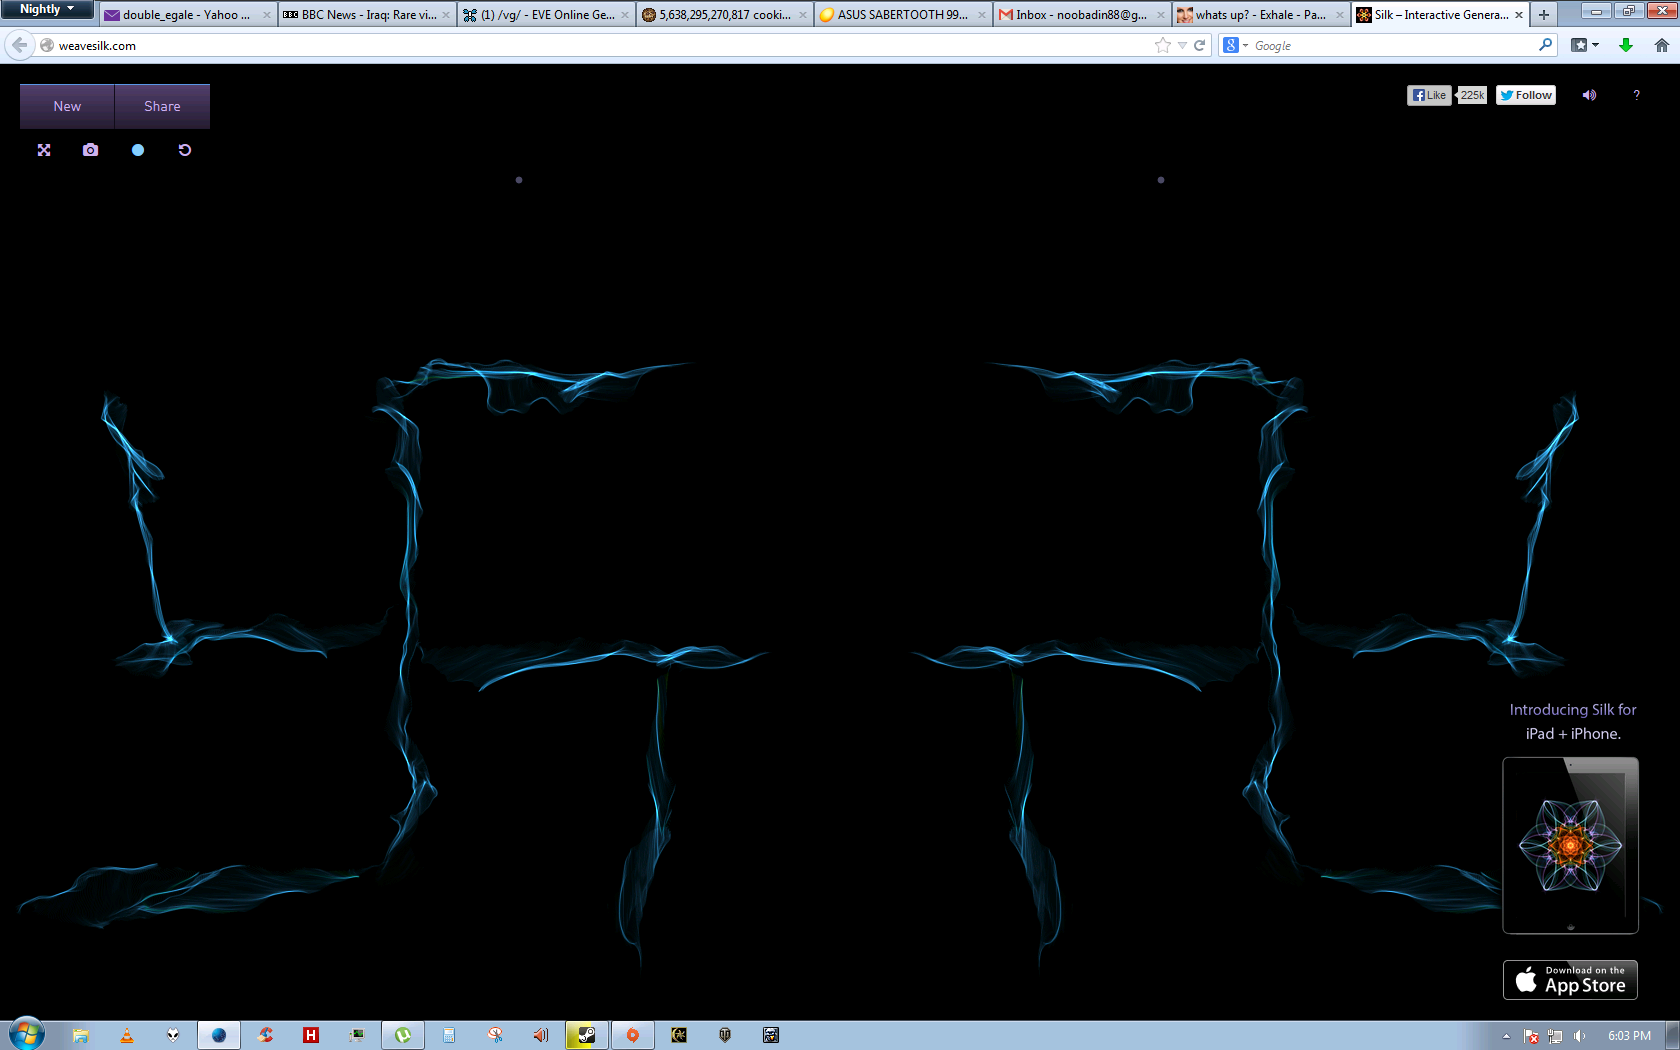Switch to the /vg/ EVE Online tab
The width and height of the screenshot is (1680, 1050).
pos(546,15)
